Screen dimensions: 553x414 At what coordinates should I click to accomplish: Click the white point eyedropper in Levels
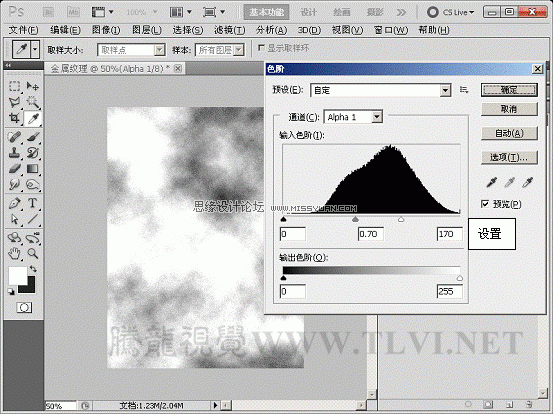[x=527, y=182]
